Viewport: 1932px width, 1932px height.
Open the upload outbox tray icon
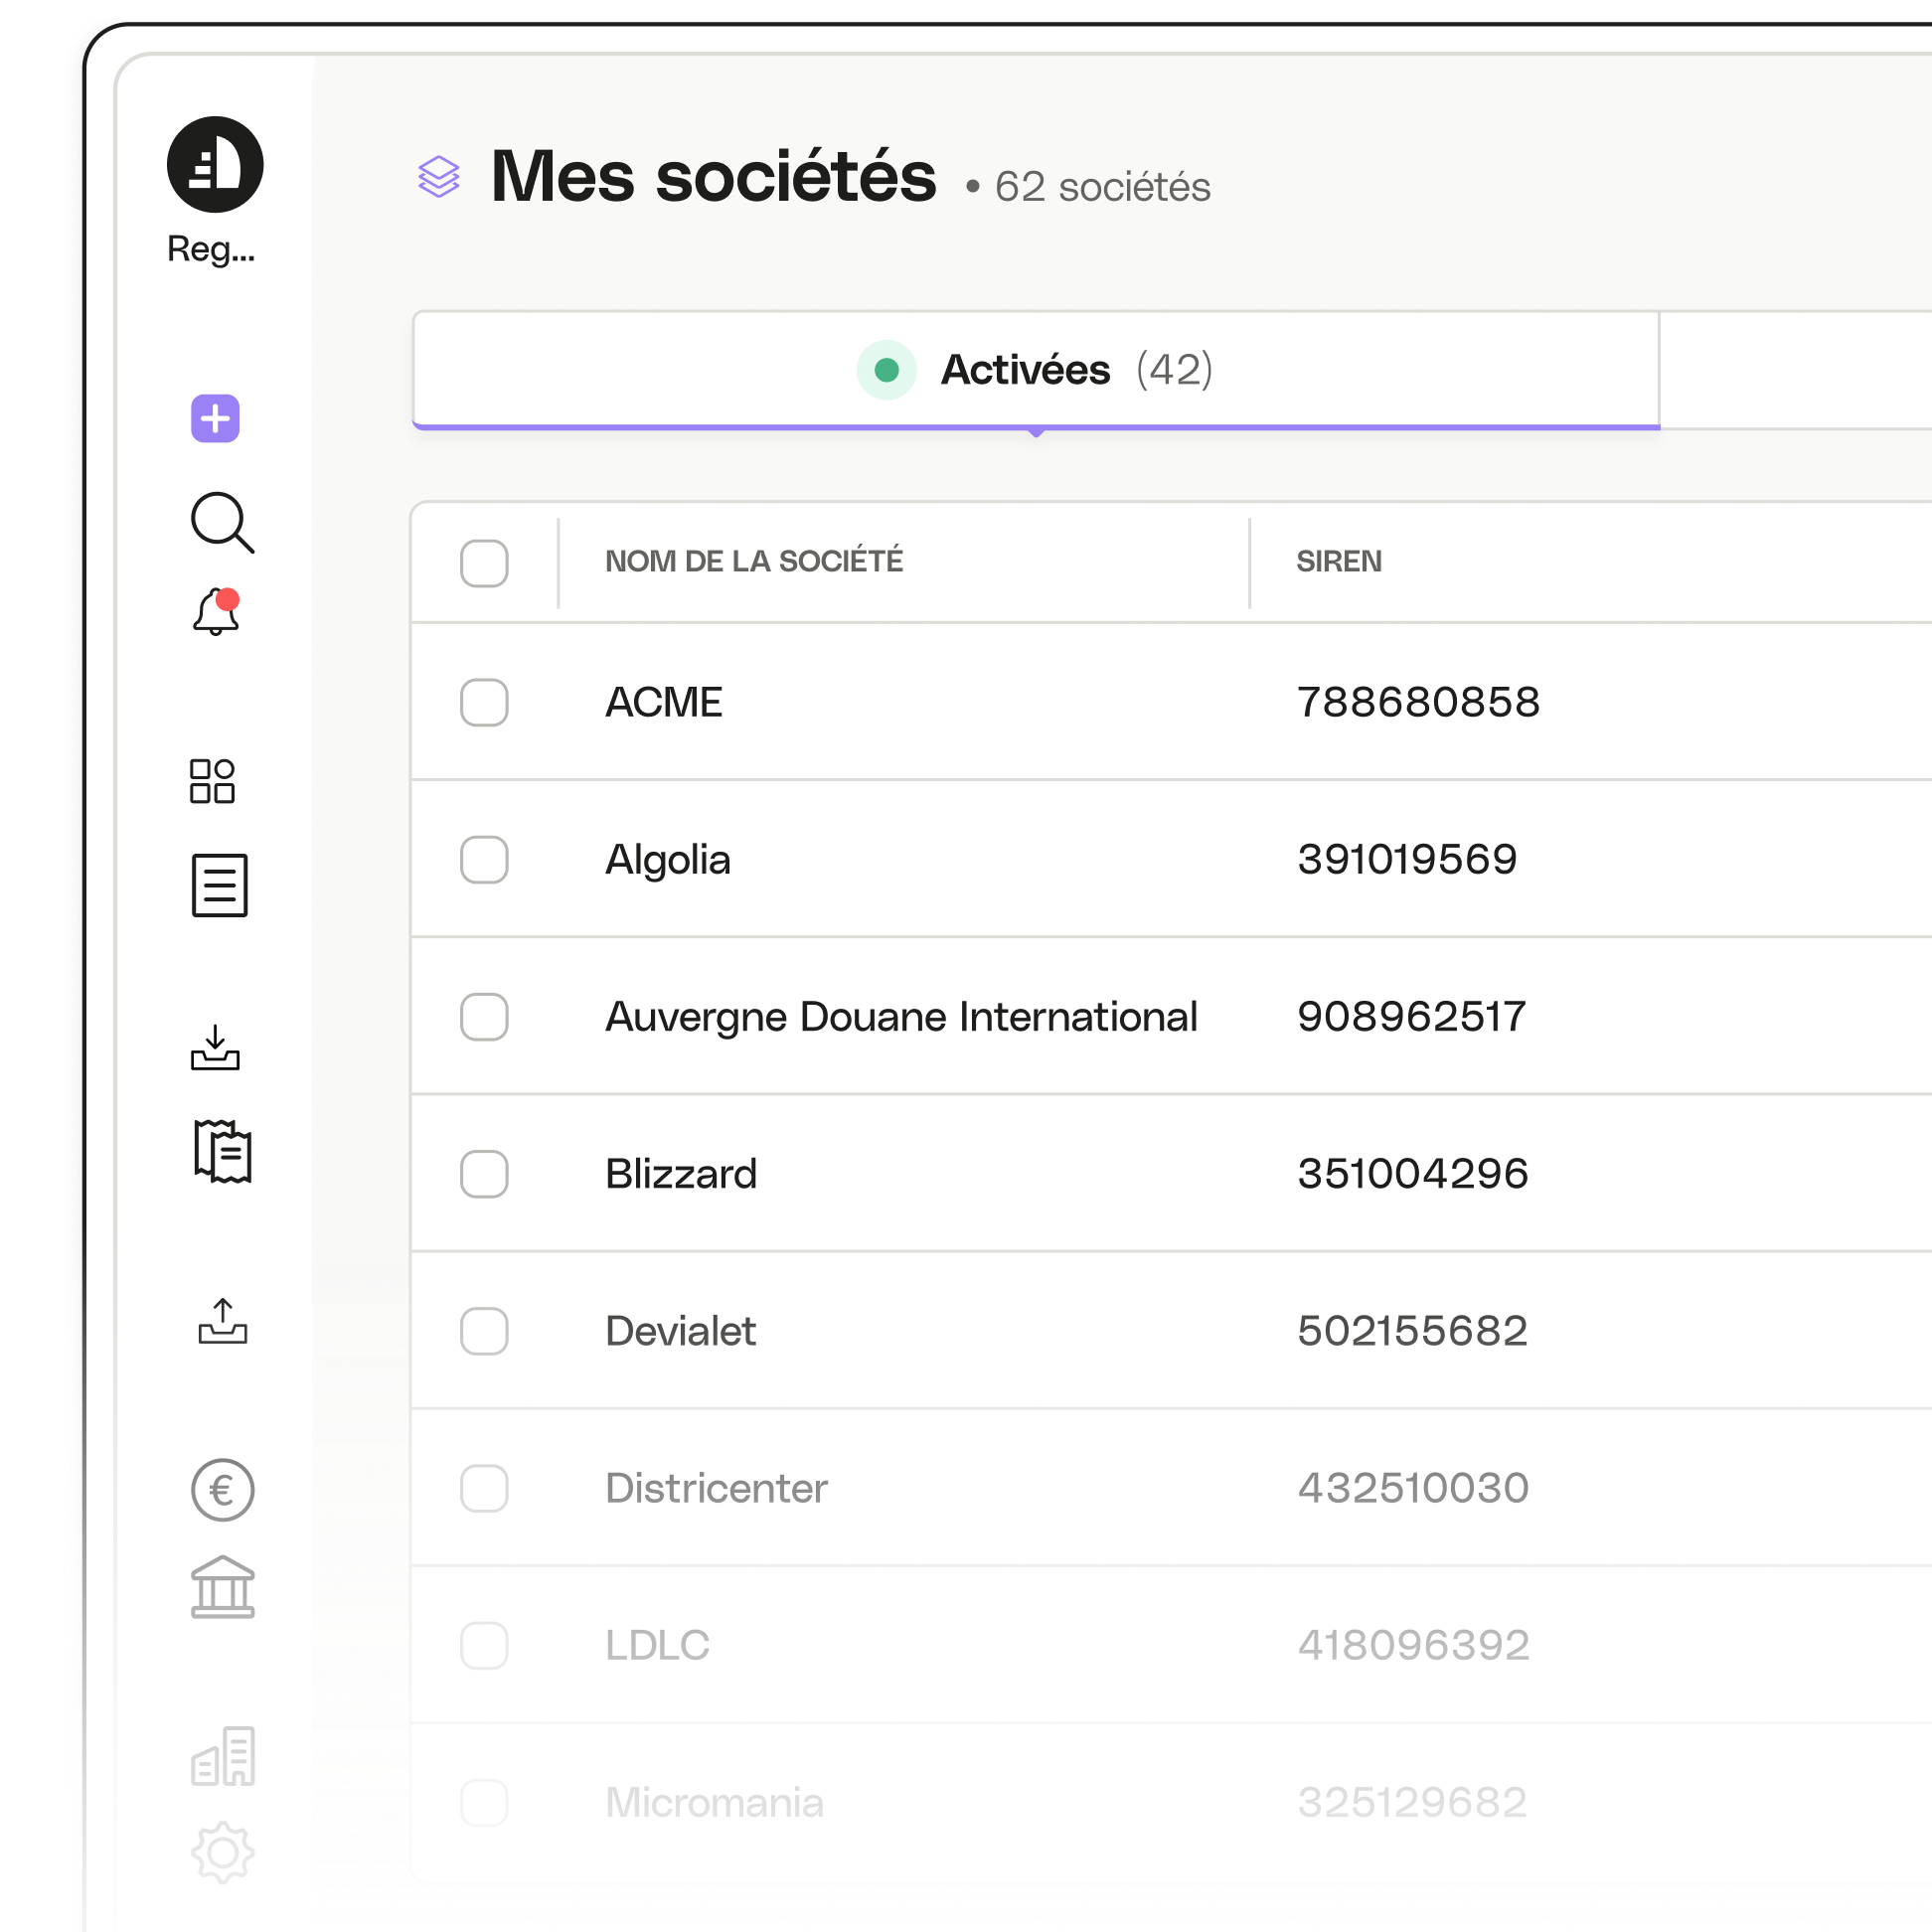(x=222, y=1321)
